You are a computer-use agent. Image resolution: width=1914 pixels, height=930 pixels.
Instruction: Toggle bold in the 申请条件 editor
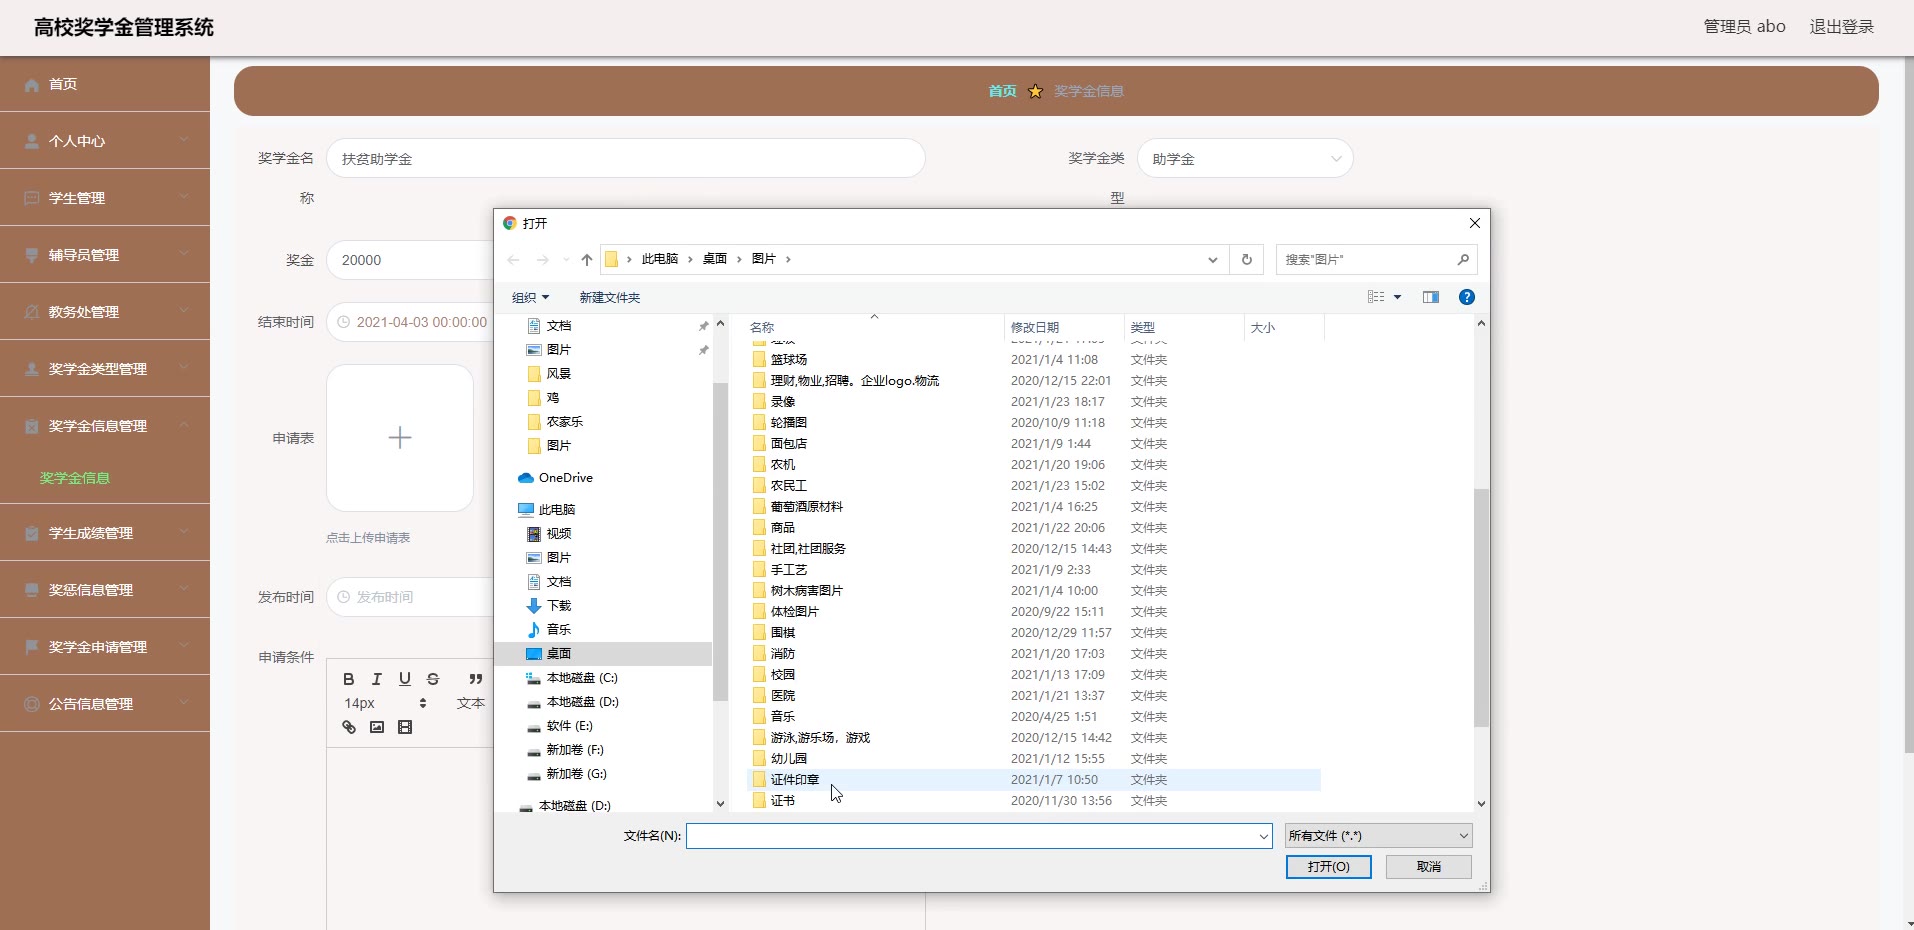point(349,679)
